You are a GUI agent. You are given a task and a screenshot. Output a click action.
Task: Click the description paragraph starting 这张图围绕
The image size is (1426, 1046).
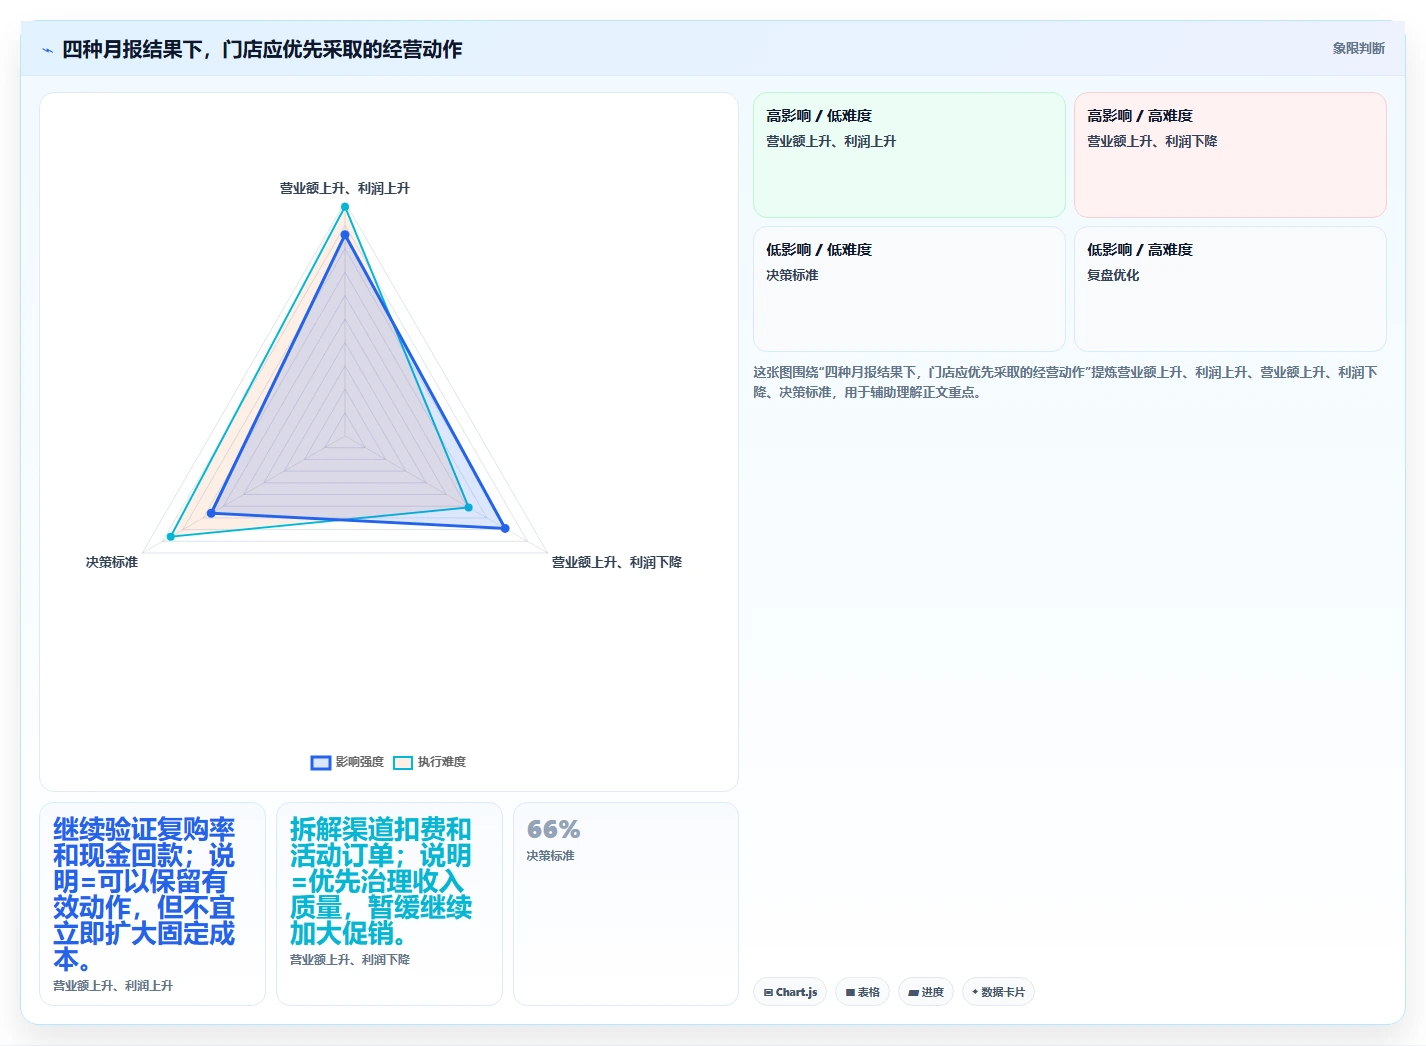(1066, 382)
